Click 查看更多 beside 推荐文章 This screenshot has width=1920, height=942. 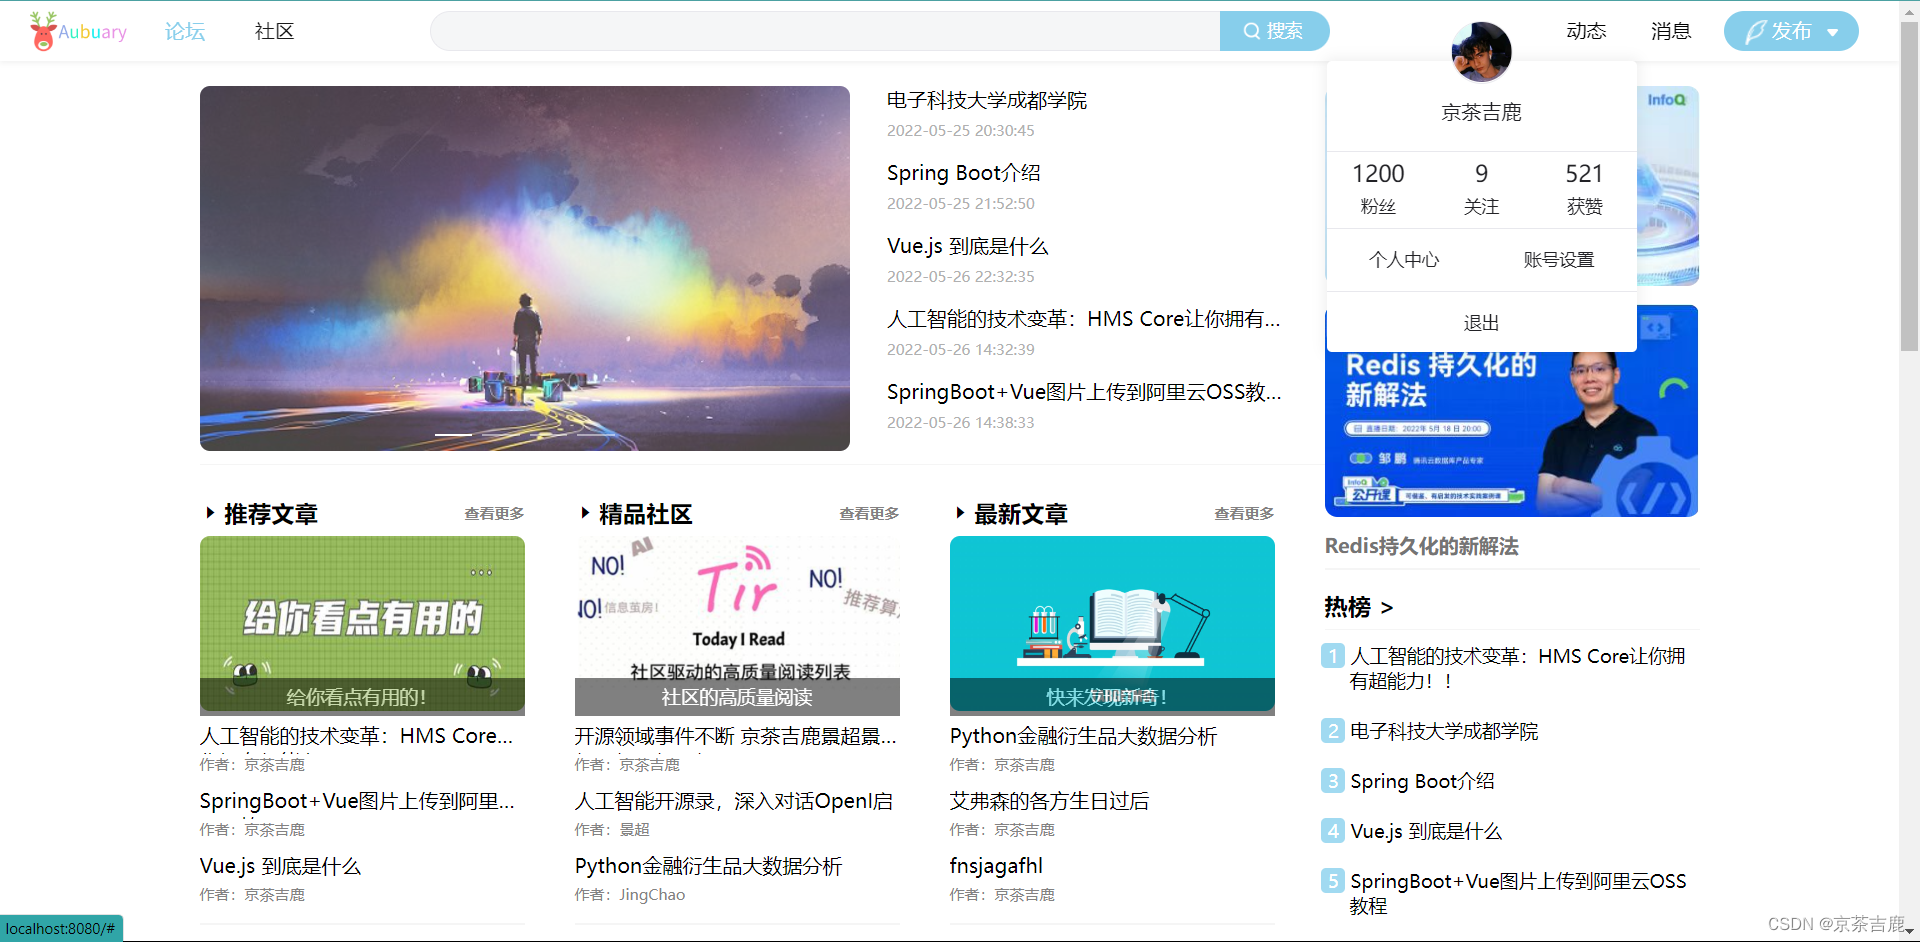click(x=494, y=513)
